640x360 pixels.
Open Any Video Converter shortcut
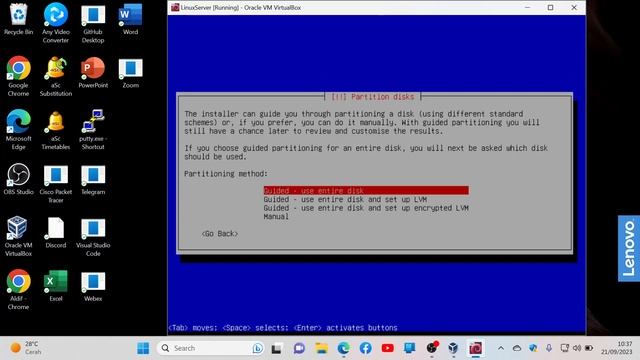click(x=56, y=23)
